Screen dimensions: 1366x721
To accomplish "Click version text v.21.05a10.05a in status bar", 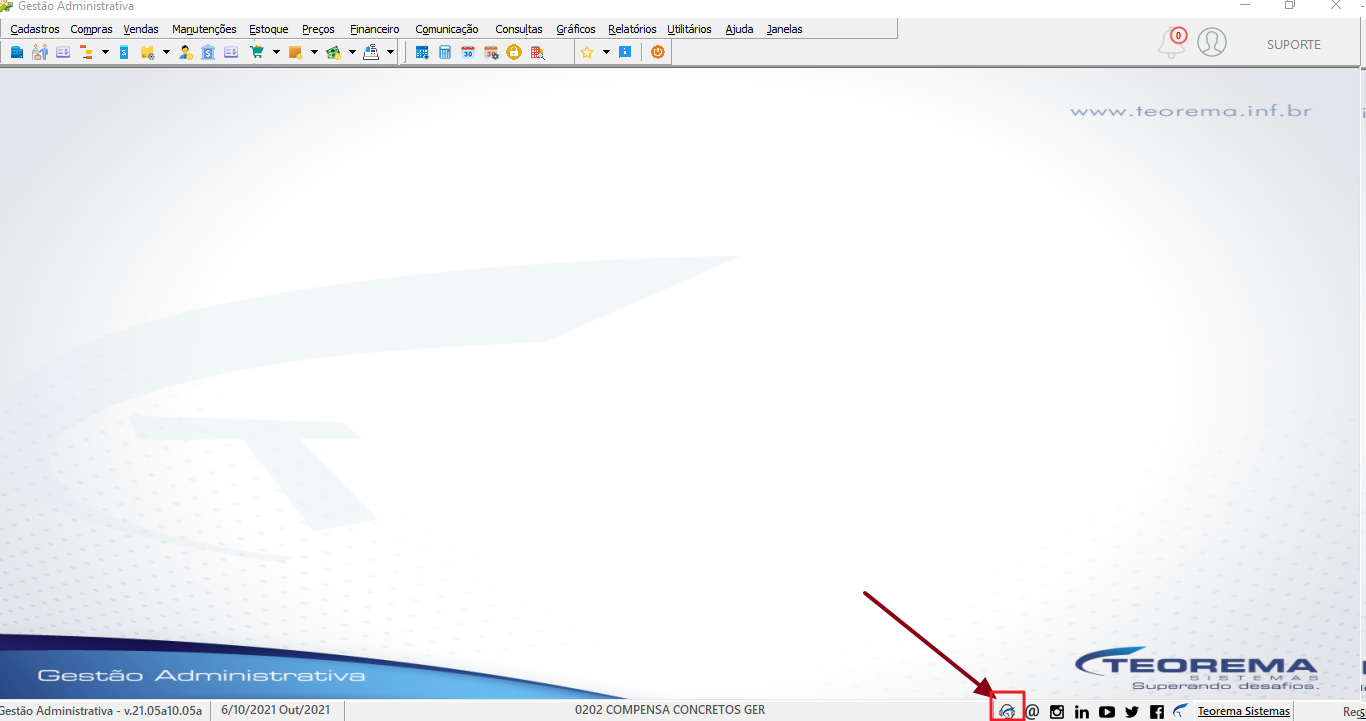I will pyautogui.click(x=163, y=711).
